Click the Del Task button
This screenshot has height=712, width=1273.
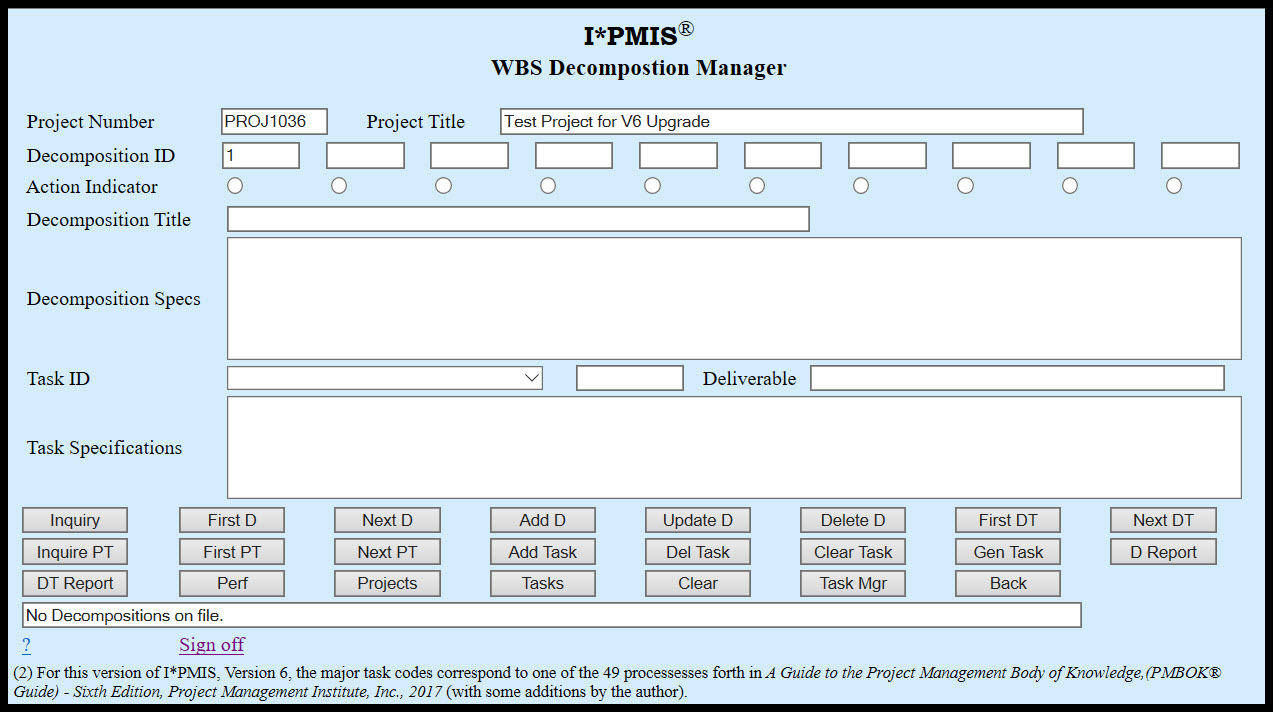pyautogui.click(x=697, y=551)
